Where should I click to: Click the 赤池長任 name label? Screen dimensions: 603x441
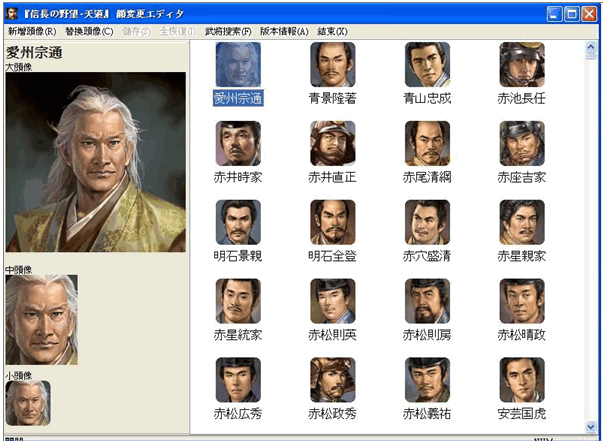(x=522, y=99)
